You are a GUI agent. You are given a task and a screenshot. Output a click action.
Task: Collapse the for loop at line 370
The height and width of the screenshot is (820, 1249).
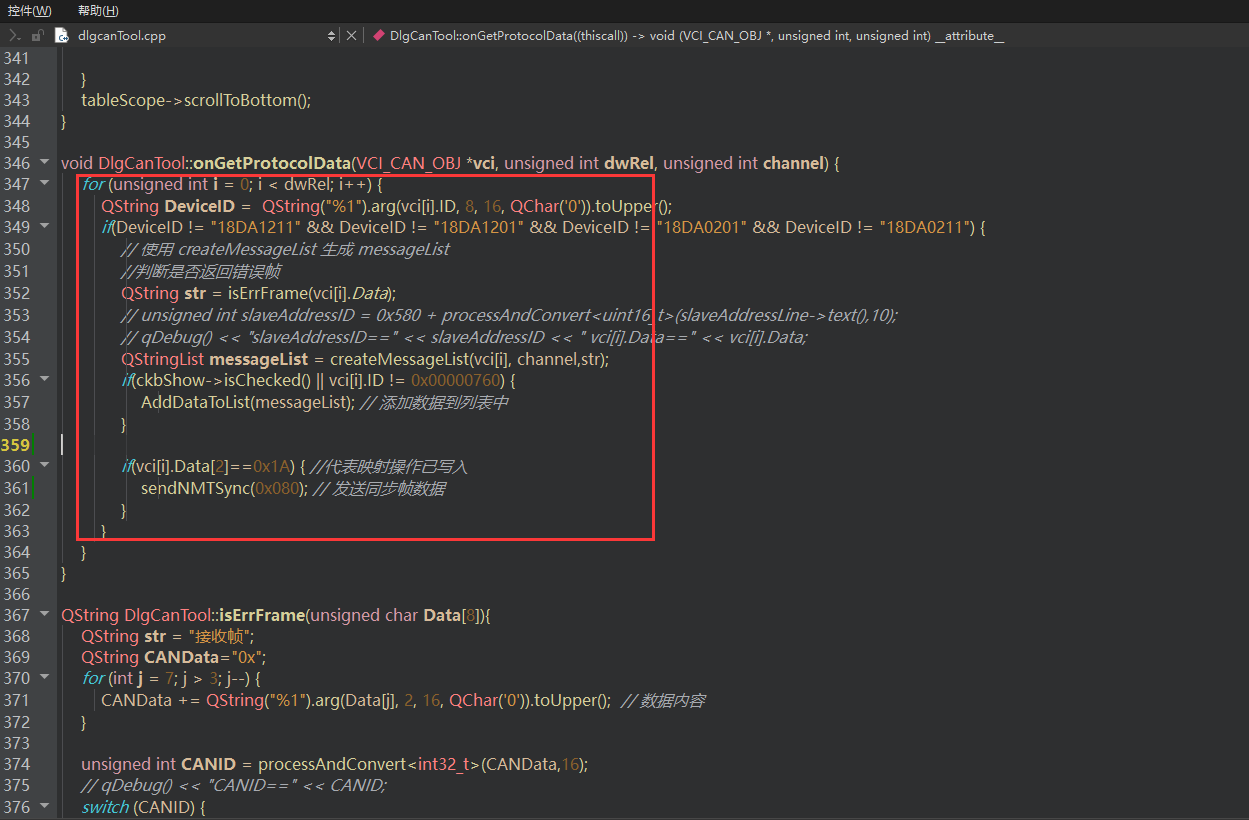click(x=44, y=678)
